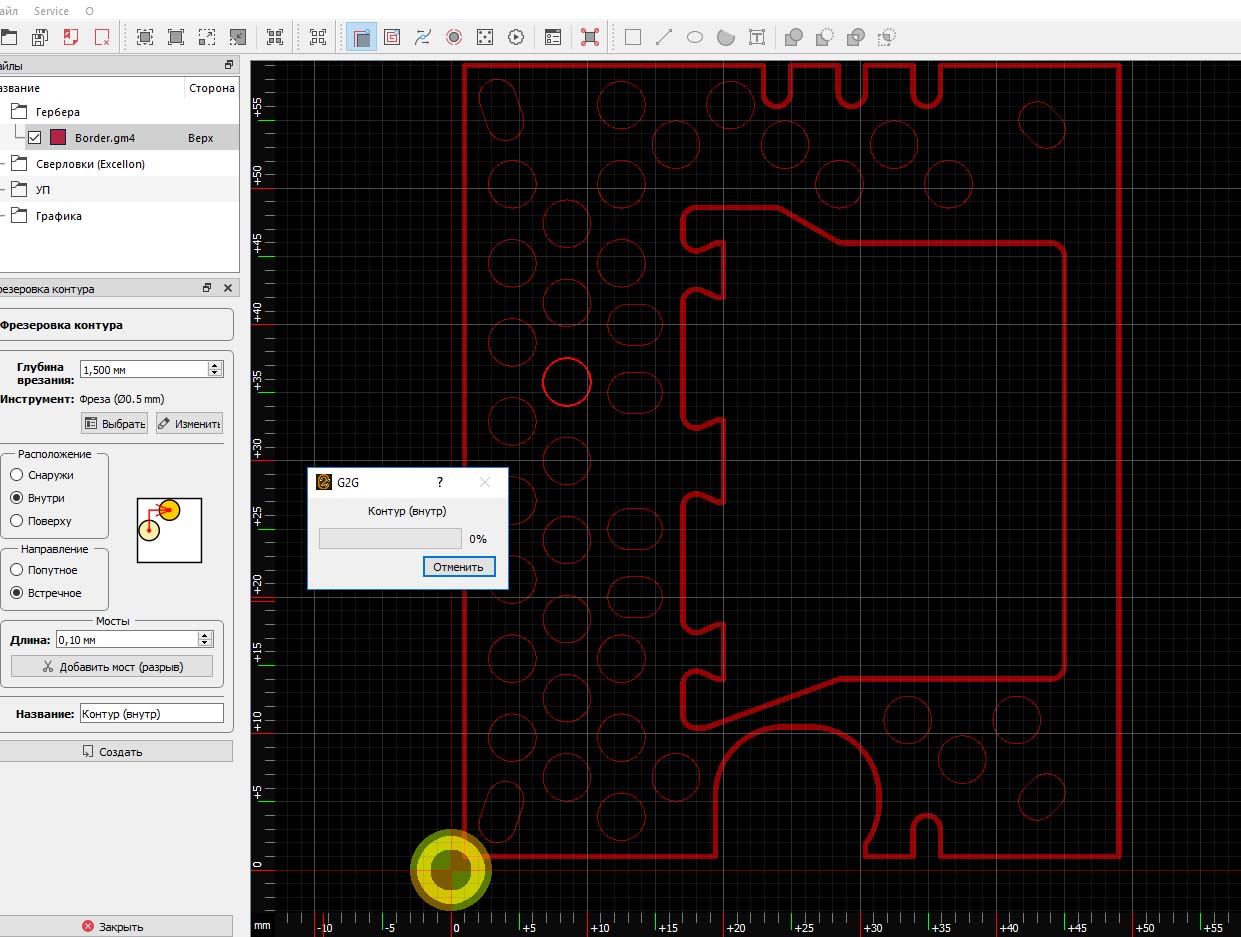Click the red PDF export icon
The image size is (1241, 937).
click(71, 37)
